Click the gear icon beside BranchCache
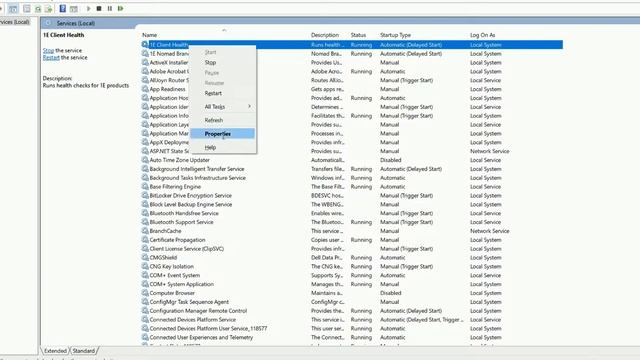The image size is (640, 360). tap(145, 231)
